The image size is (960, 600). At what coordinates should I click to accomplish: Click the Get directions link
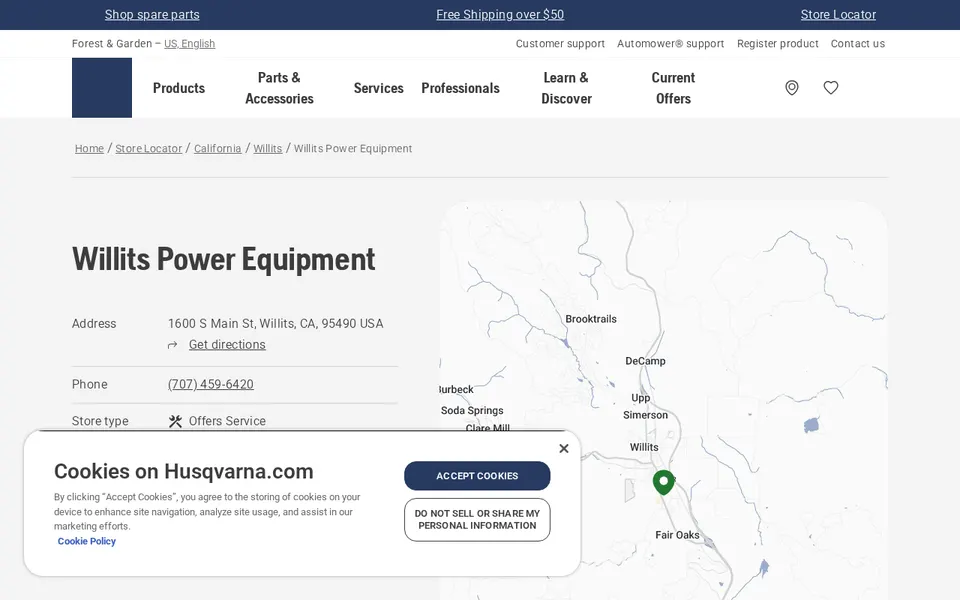(227, 345)
